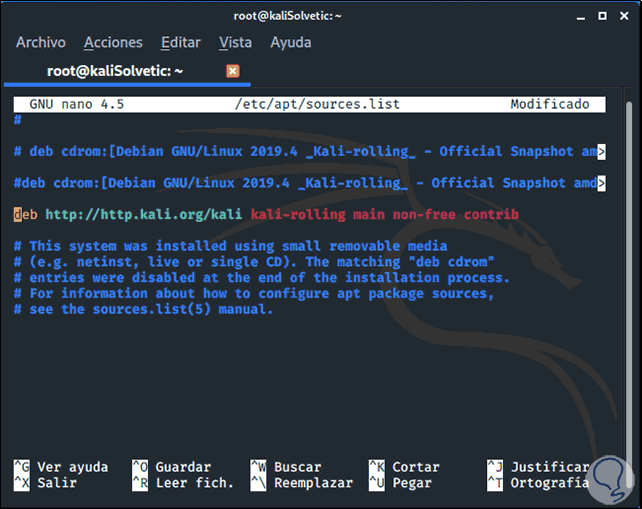Click the Buscar shortcut label

pyautogui.click(x=297, y=467)
